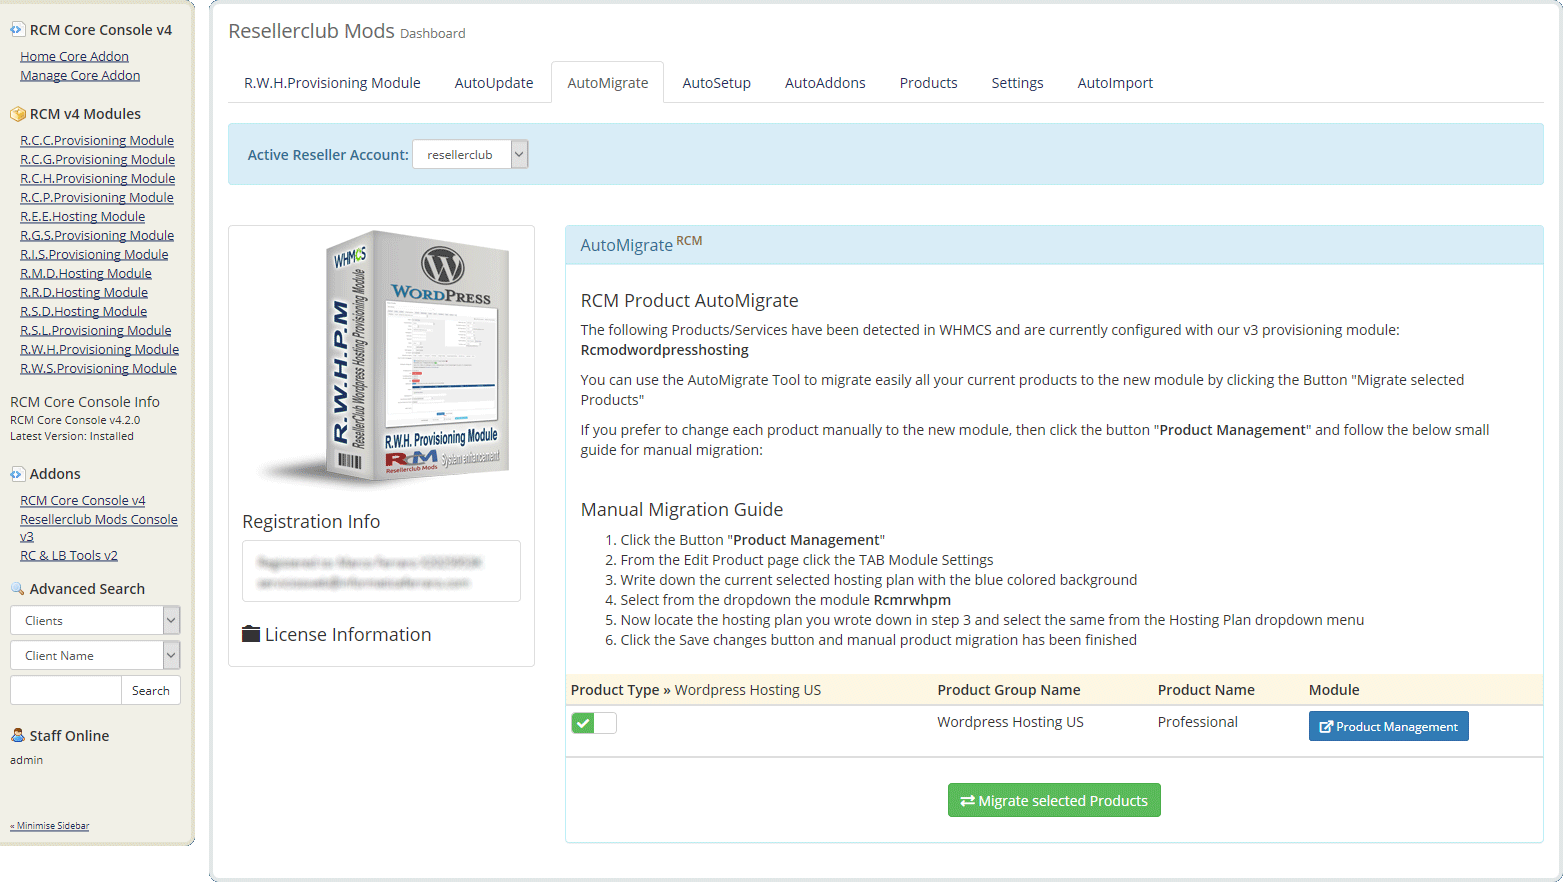Viewport: 1563px width, 882px height.
Task: Open the RCM Core Console v4 addon link
Action: tap(83, 501)
